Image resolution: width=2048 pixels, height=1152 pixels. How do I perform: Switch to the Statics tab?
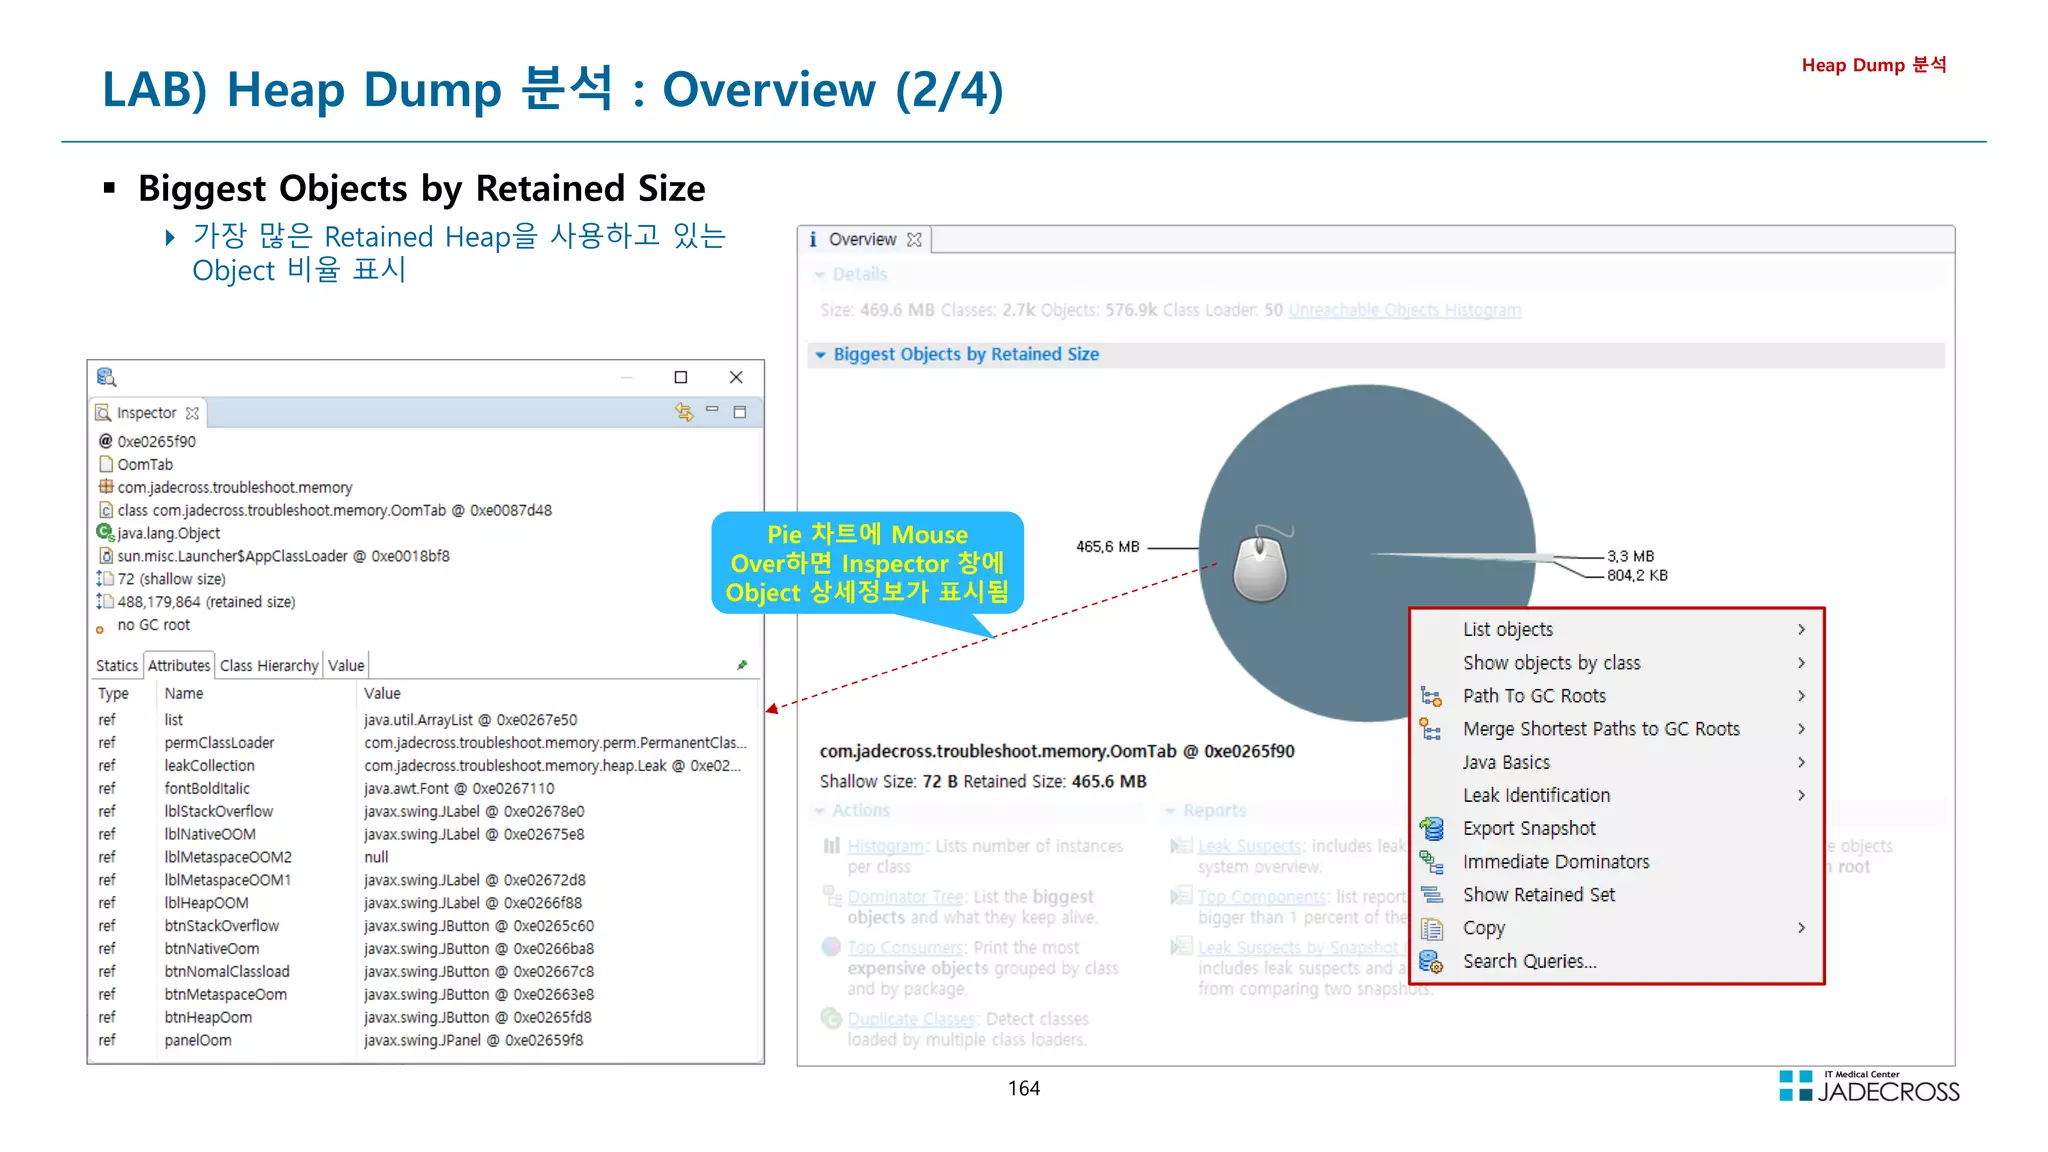117,665
